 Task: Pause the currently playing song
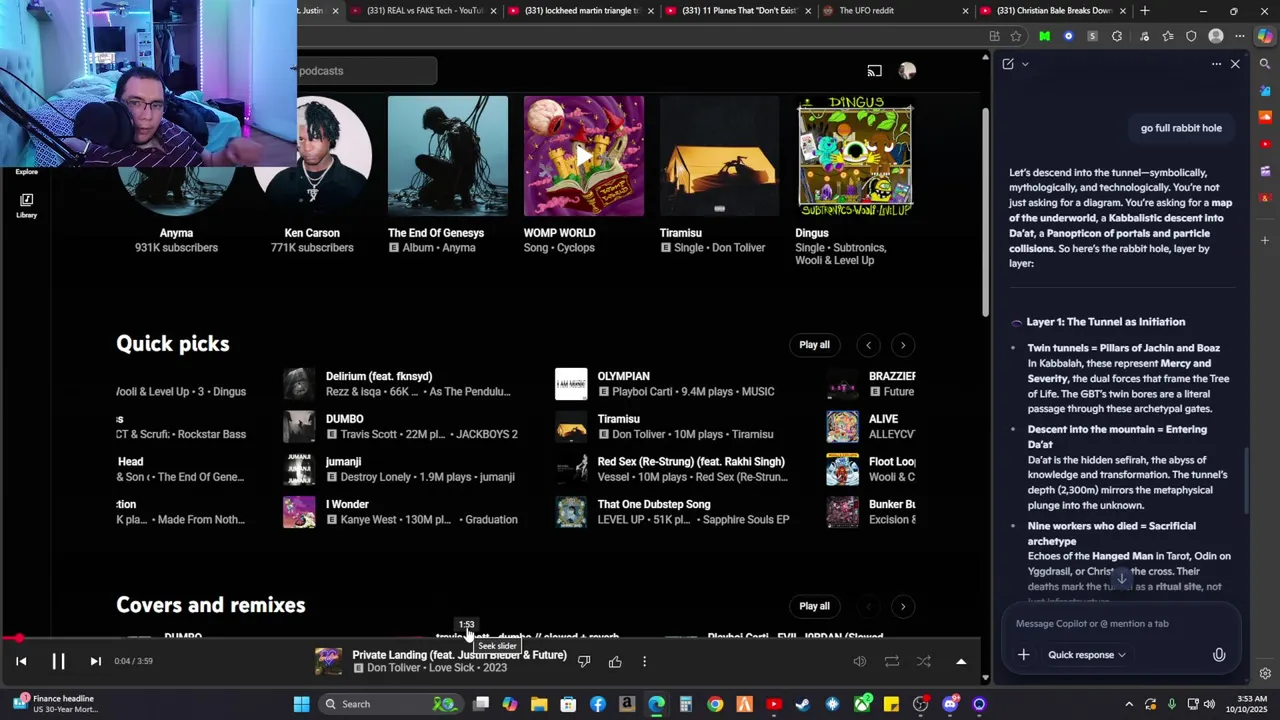tap(58, 661)
